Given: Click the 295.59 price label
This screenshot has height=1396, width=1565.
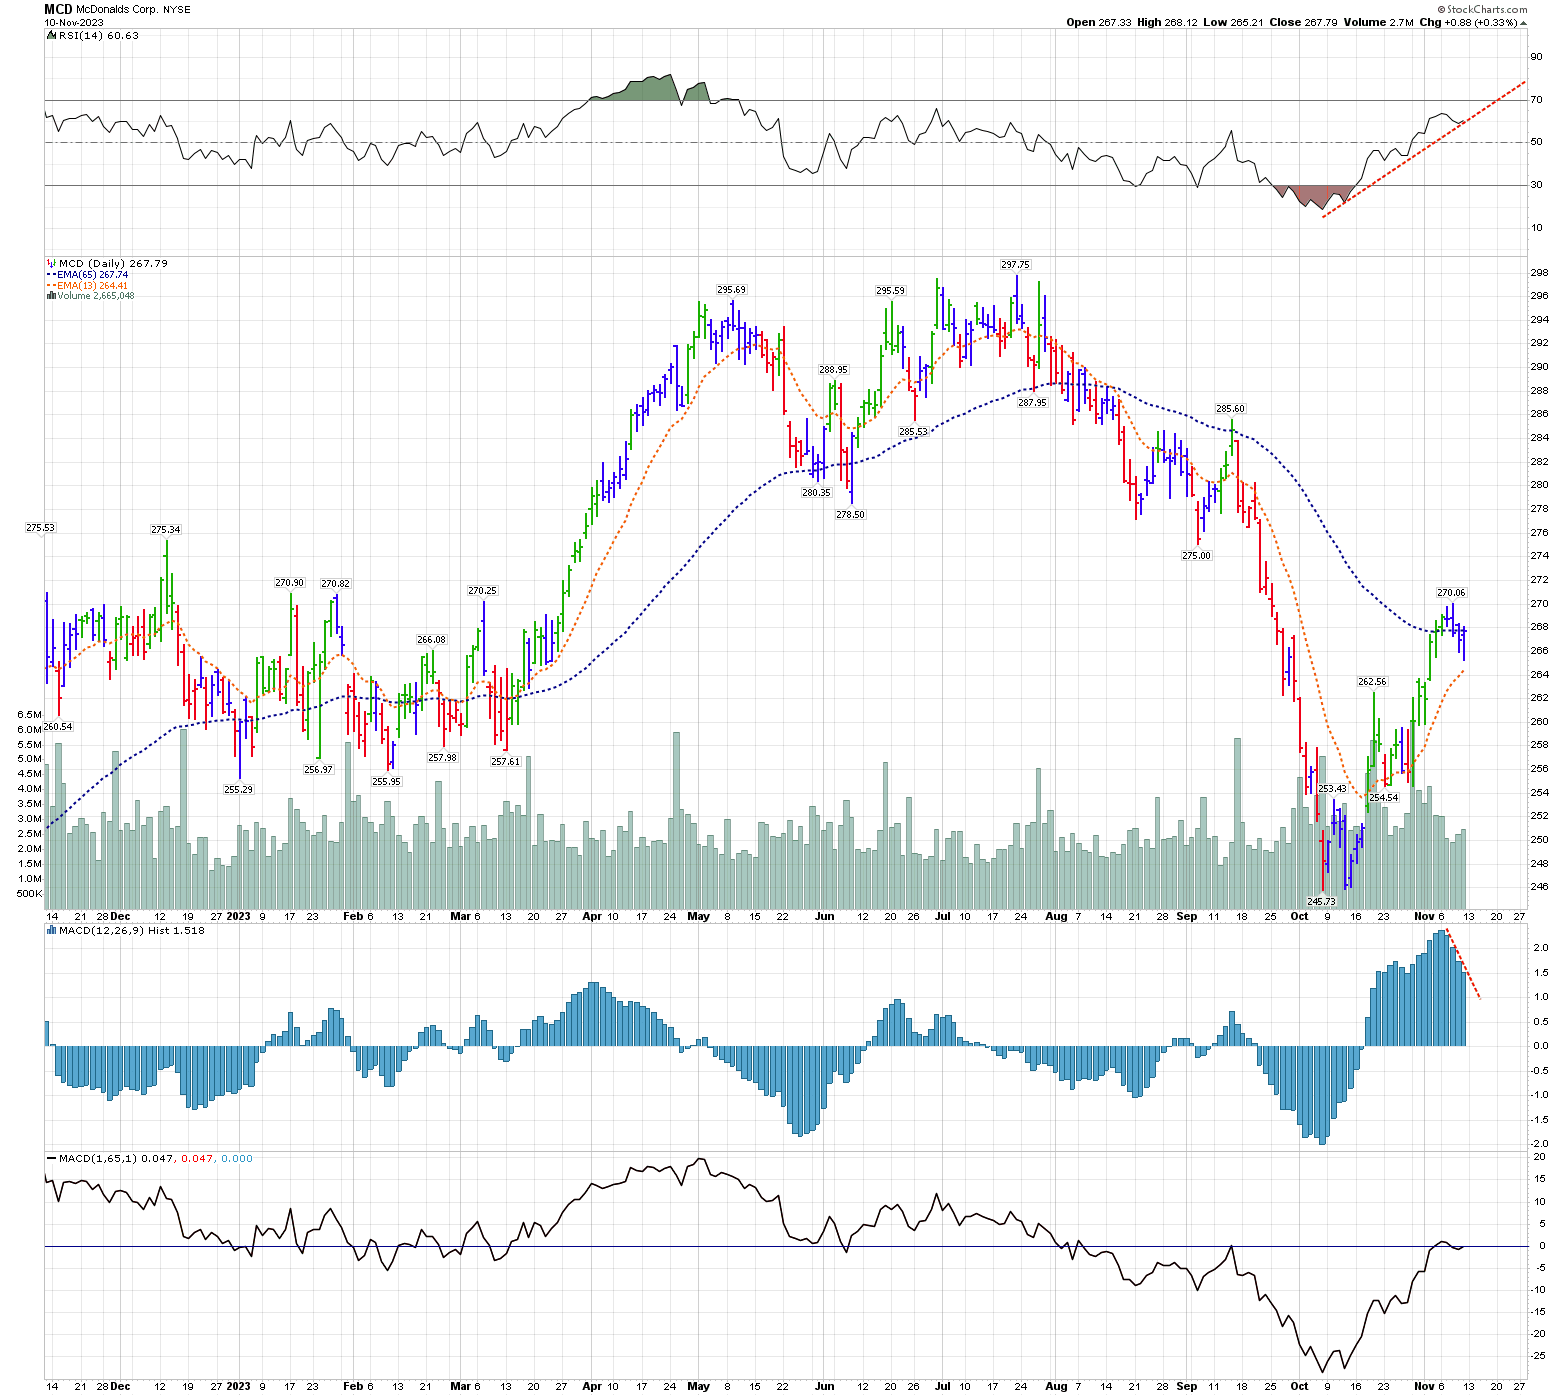Looking at the screenshot, I should (890, 291).
